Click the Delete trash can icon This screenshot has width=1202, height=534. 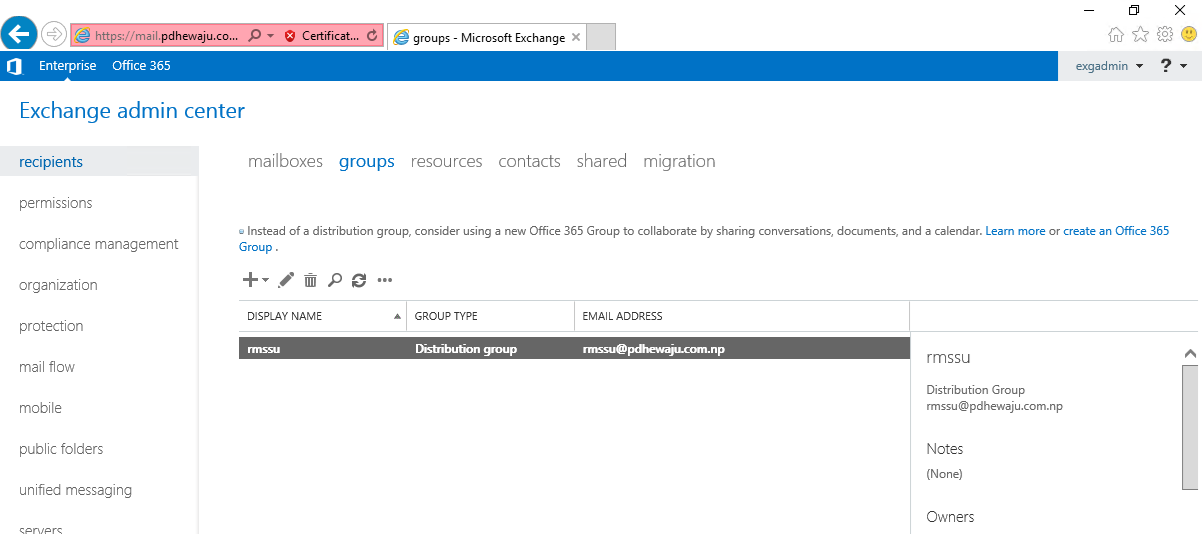(x=311, y=280)
